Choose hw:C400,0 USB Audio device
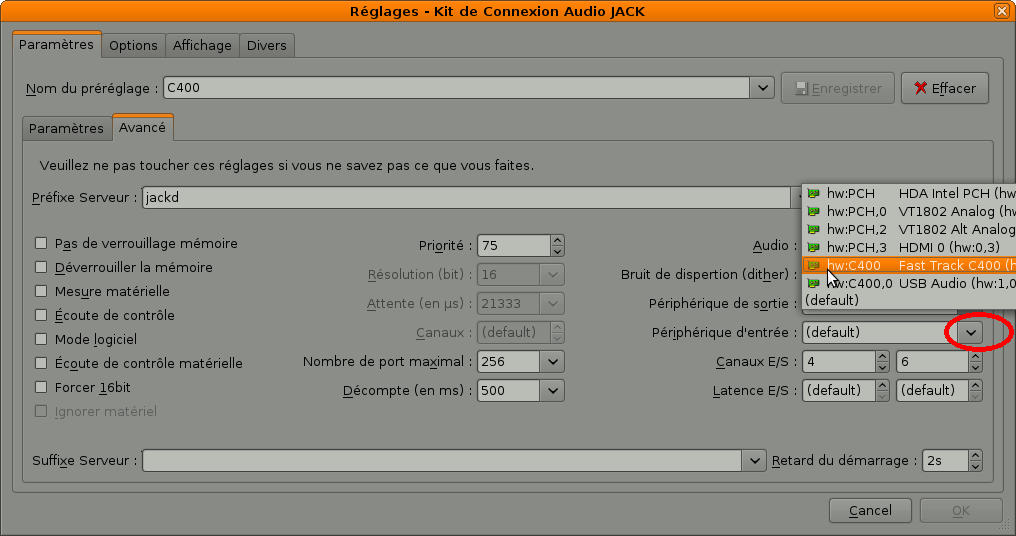Image resolution: width=1016 pixels, height=536 pixels. click(x=910, y=283)
